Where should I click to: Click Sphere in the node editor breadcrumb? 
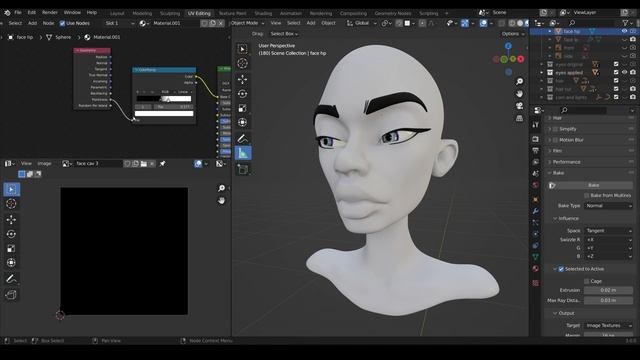coord(63,37)
